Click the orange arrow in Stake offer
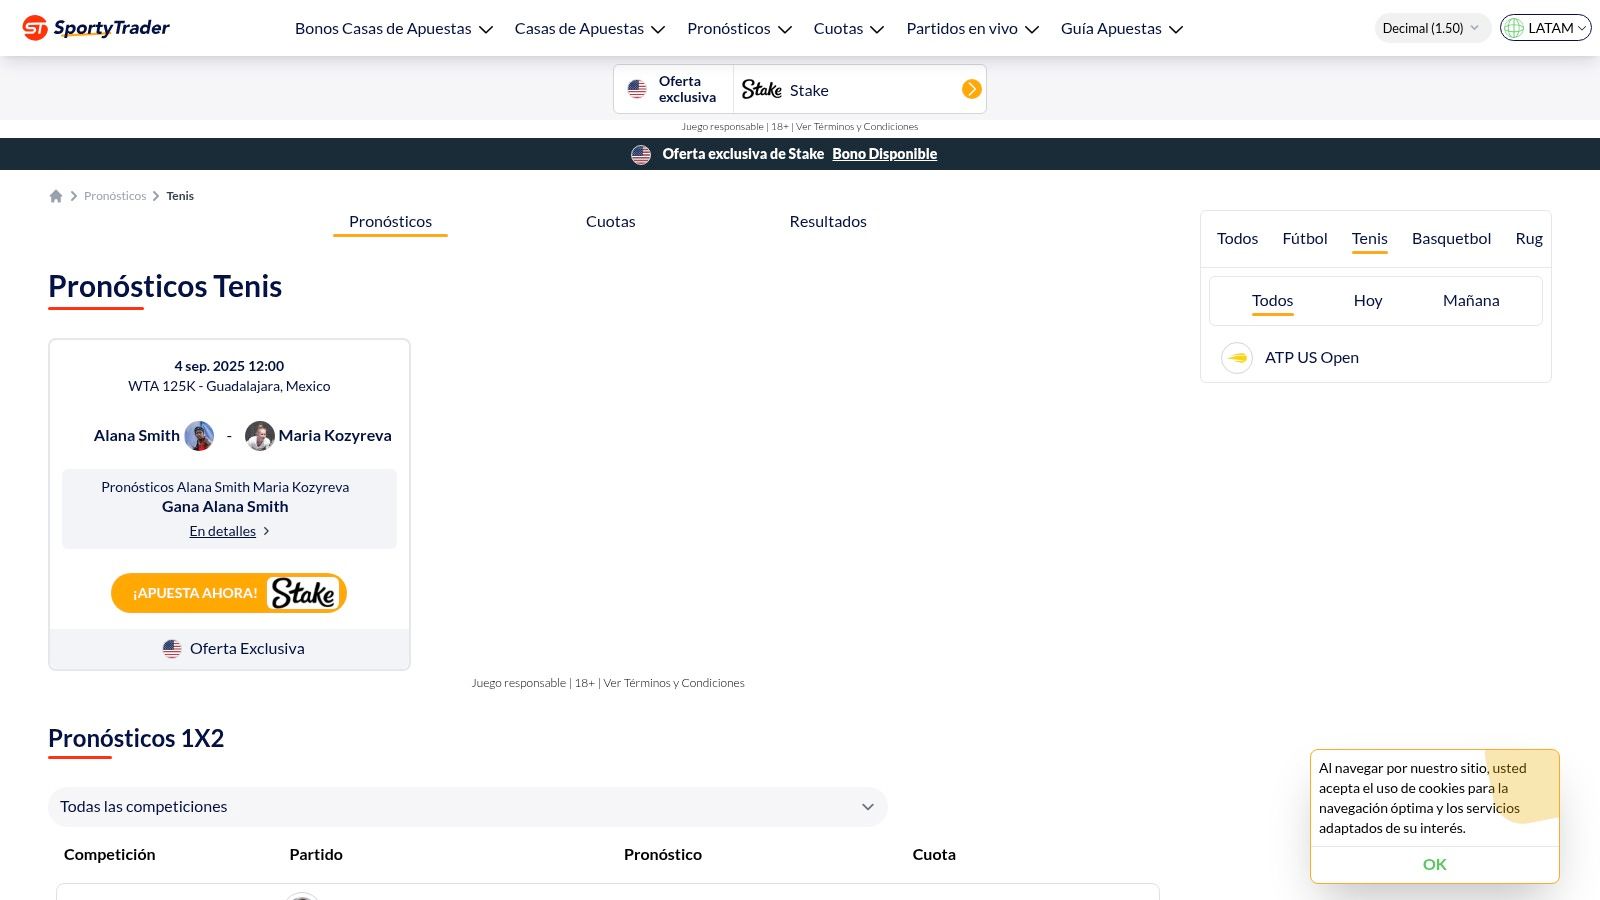Screen dimensions: 1600x900 [971, 90]
